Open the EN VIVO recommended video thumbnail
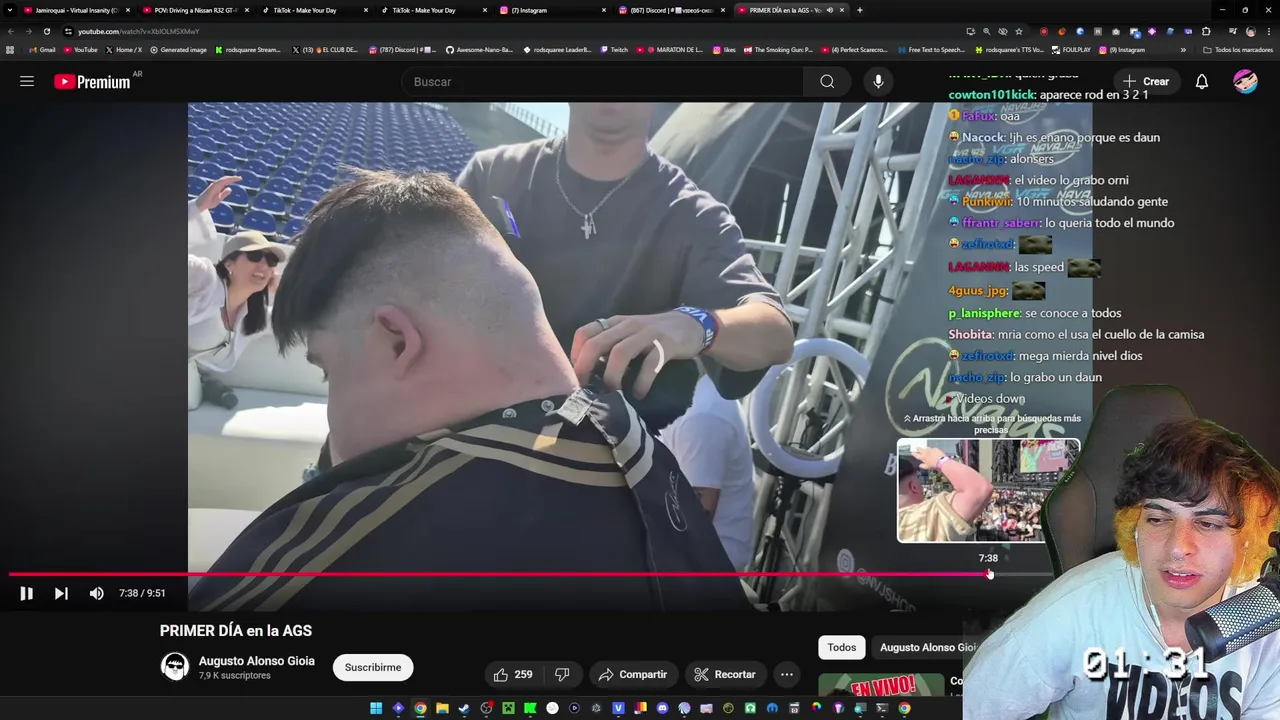Viewport: 1280px width, 720px height. (881, 686)
